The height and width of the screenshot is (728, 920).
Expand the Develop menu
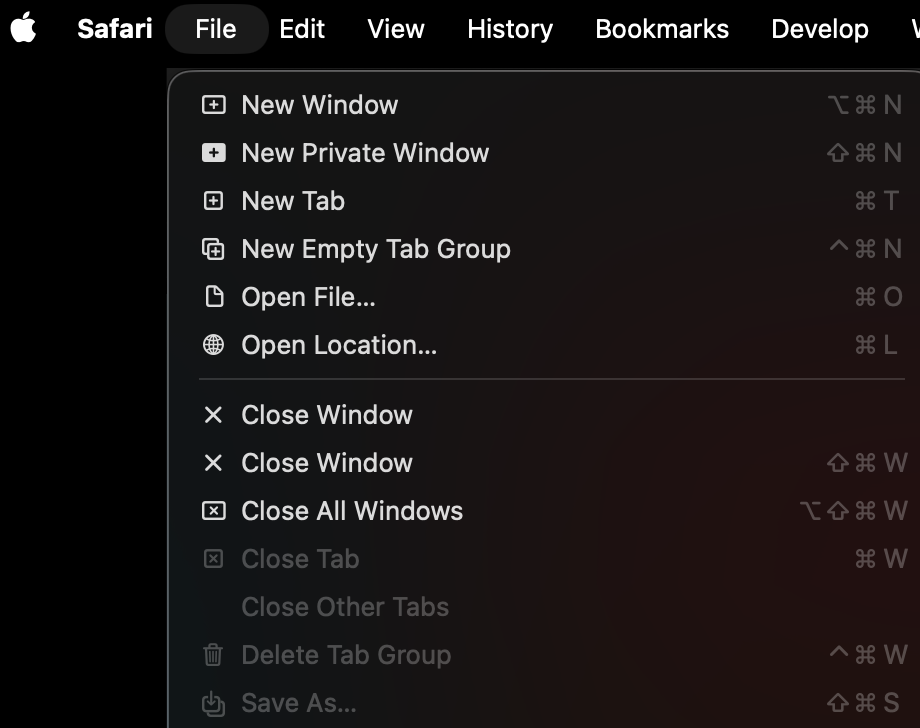(x=820, y=29)
